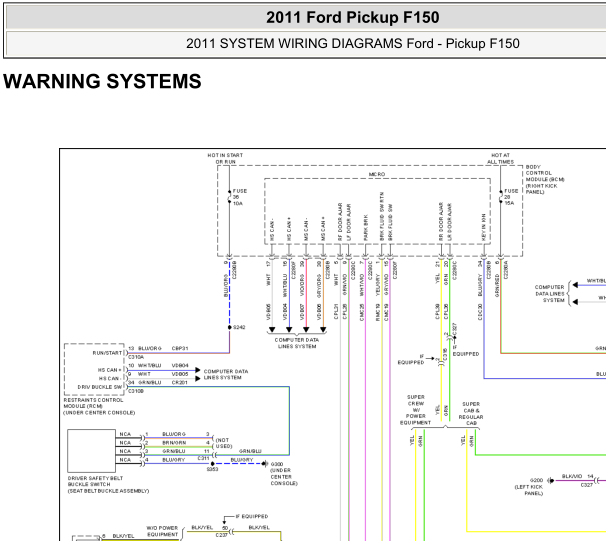606x541 pixels.
Task: Click the "HOT AT ALL TIMES" label
Action: 500,158
